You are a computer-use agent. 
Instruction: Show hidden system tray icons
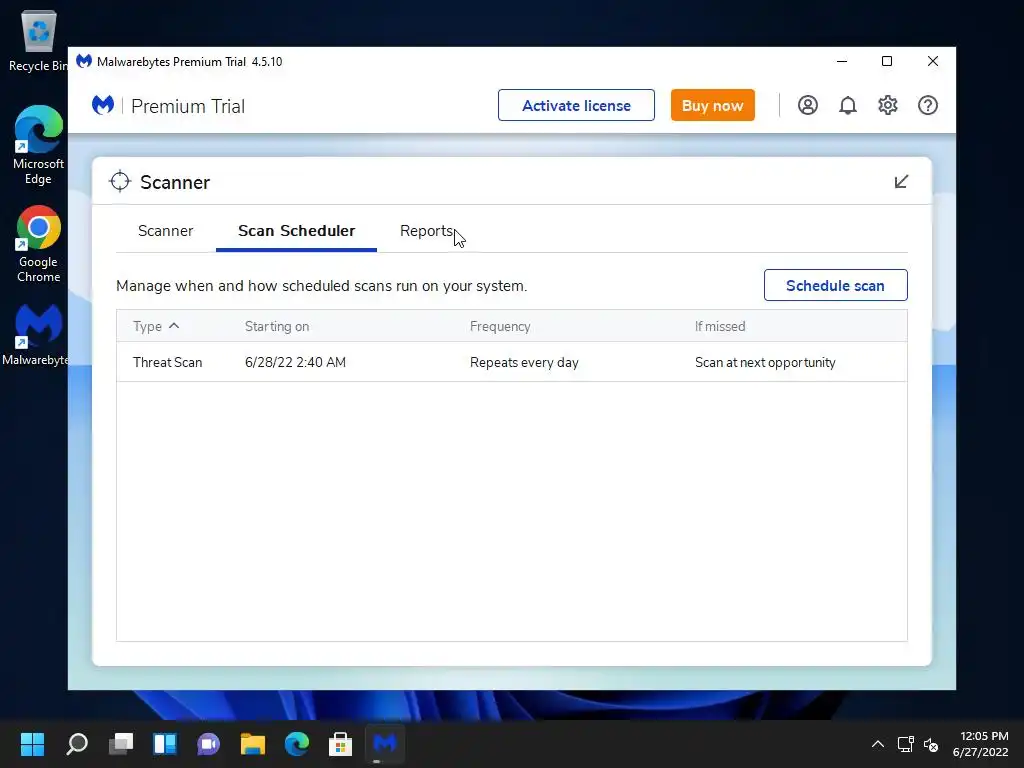[878, 744]
